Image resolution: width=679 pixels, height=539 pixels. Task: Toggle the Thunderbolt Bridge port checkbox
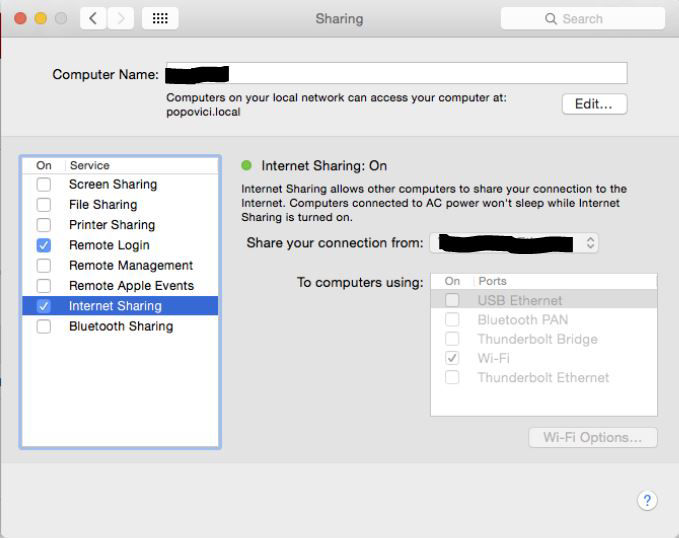tap(452, 339)
